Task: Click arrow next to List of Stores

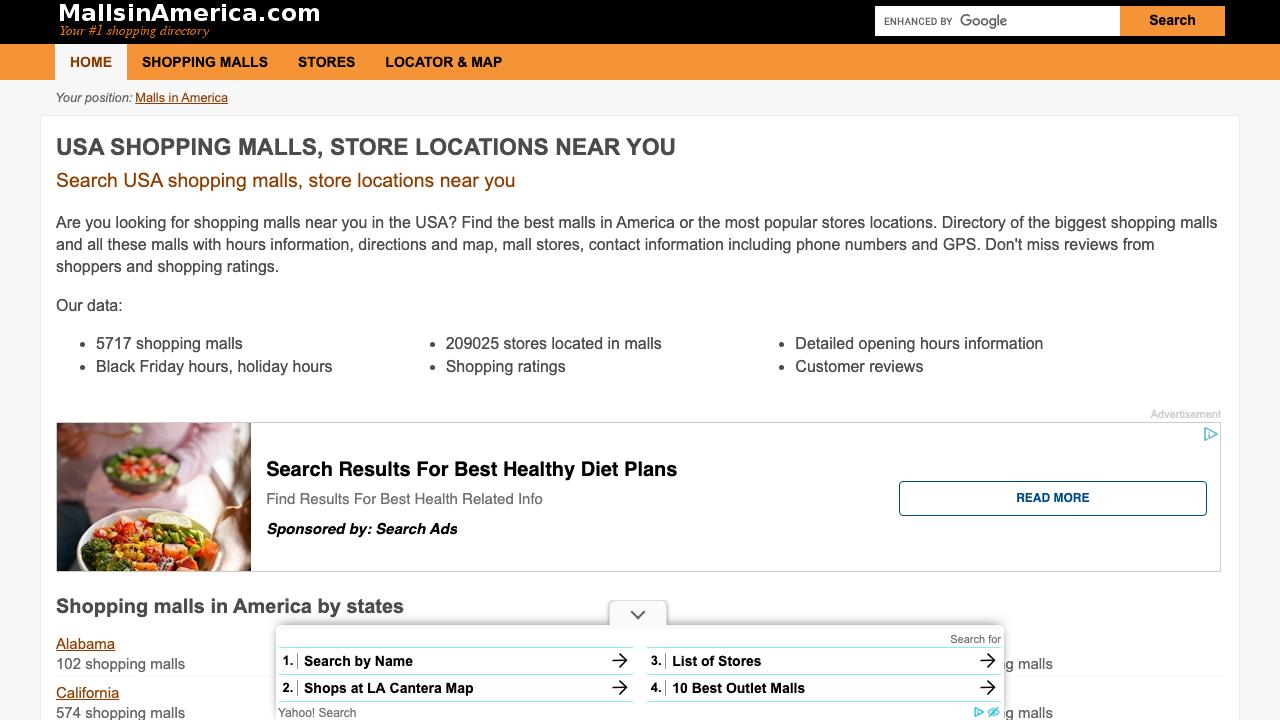Action: [x=987, y=661]
